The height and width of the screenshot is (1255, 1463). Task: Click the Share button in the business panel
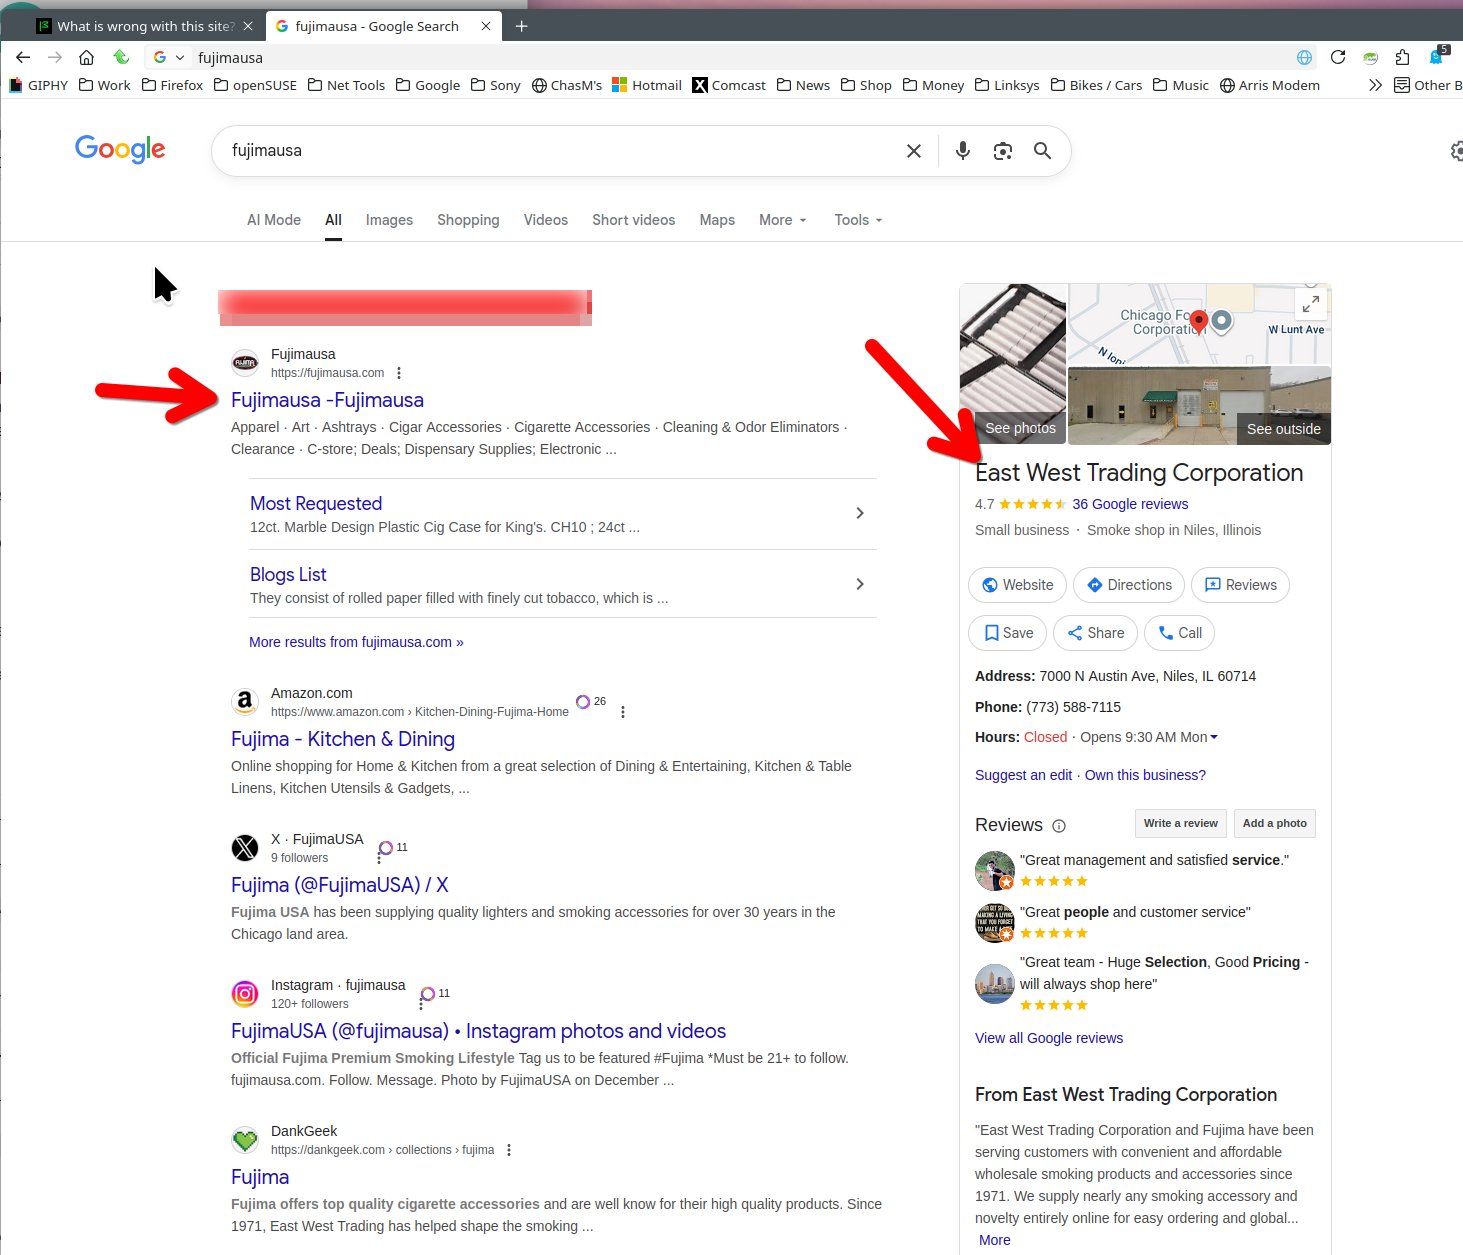pyautogui.click(x=1095, y=633)
